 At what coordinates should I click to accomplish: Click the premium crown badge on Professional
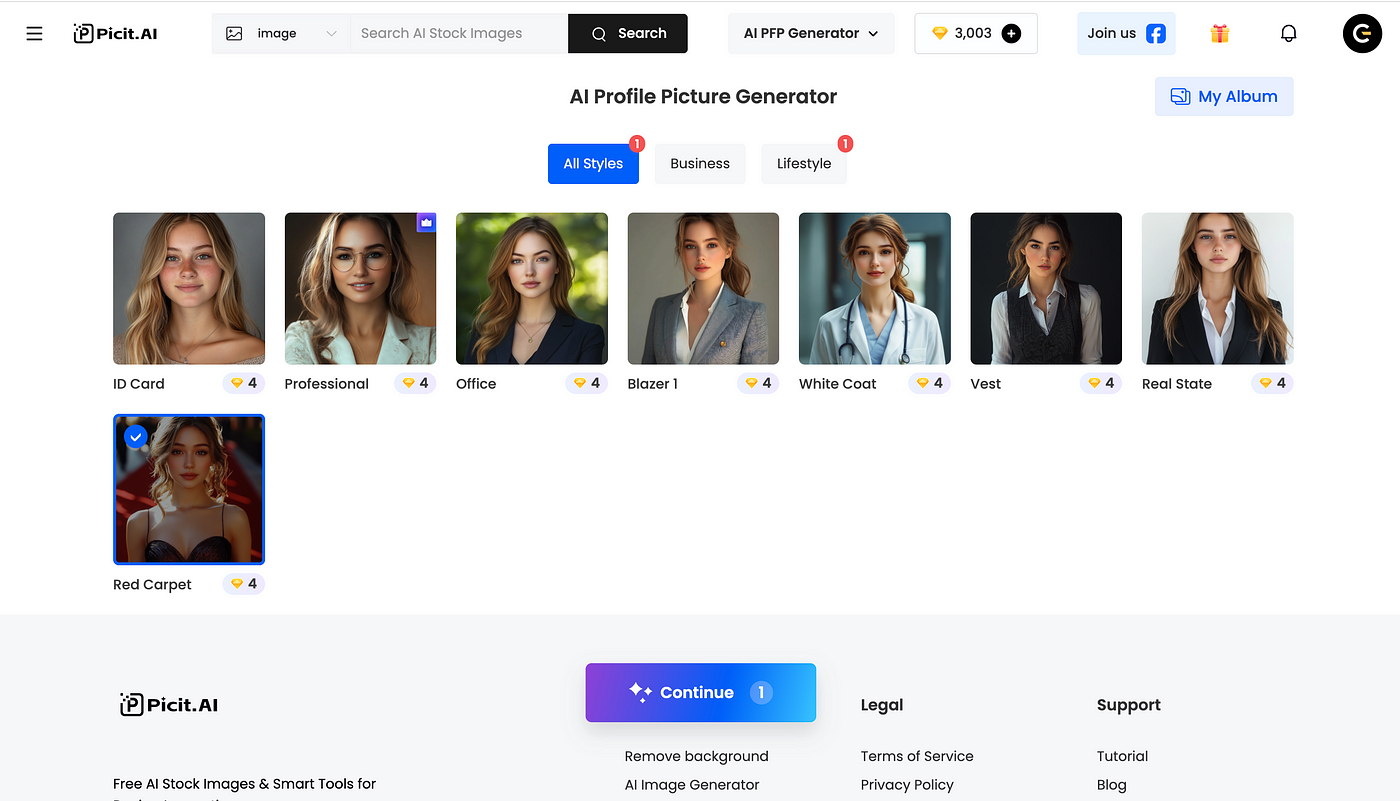(426, 223)
